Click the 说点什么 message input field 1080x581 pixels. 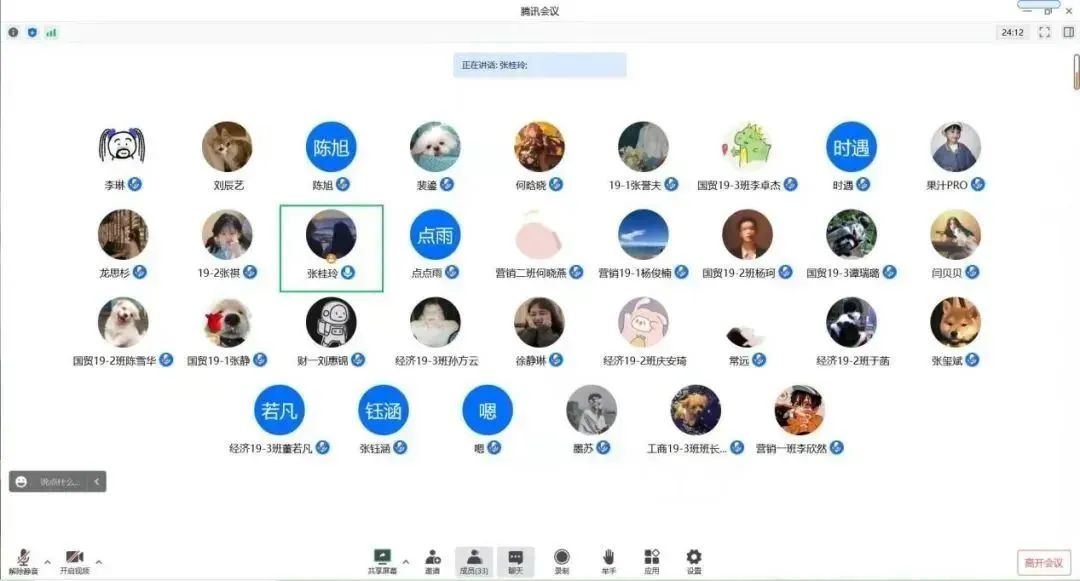(x=60, y=481)
